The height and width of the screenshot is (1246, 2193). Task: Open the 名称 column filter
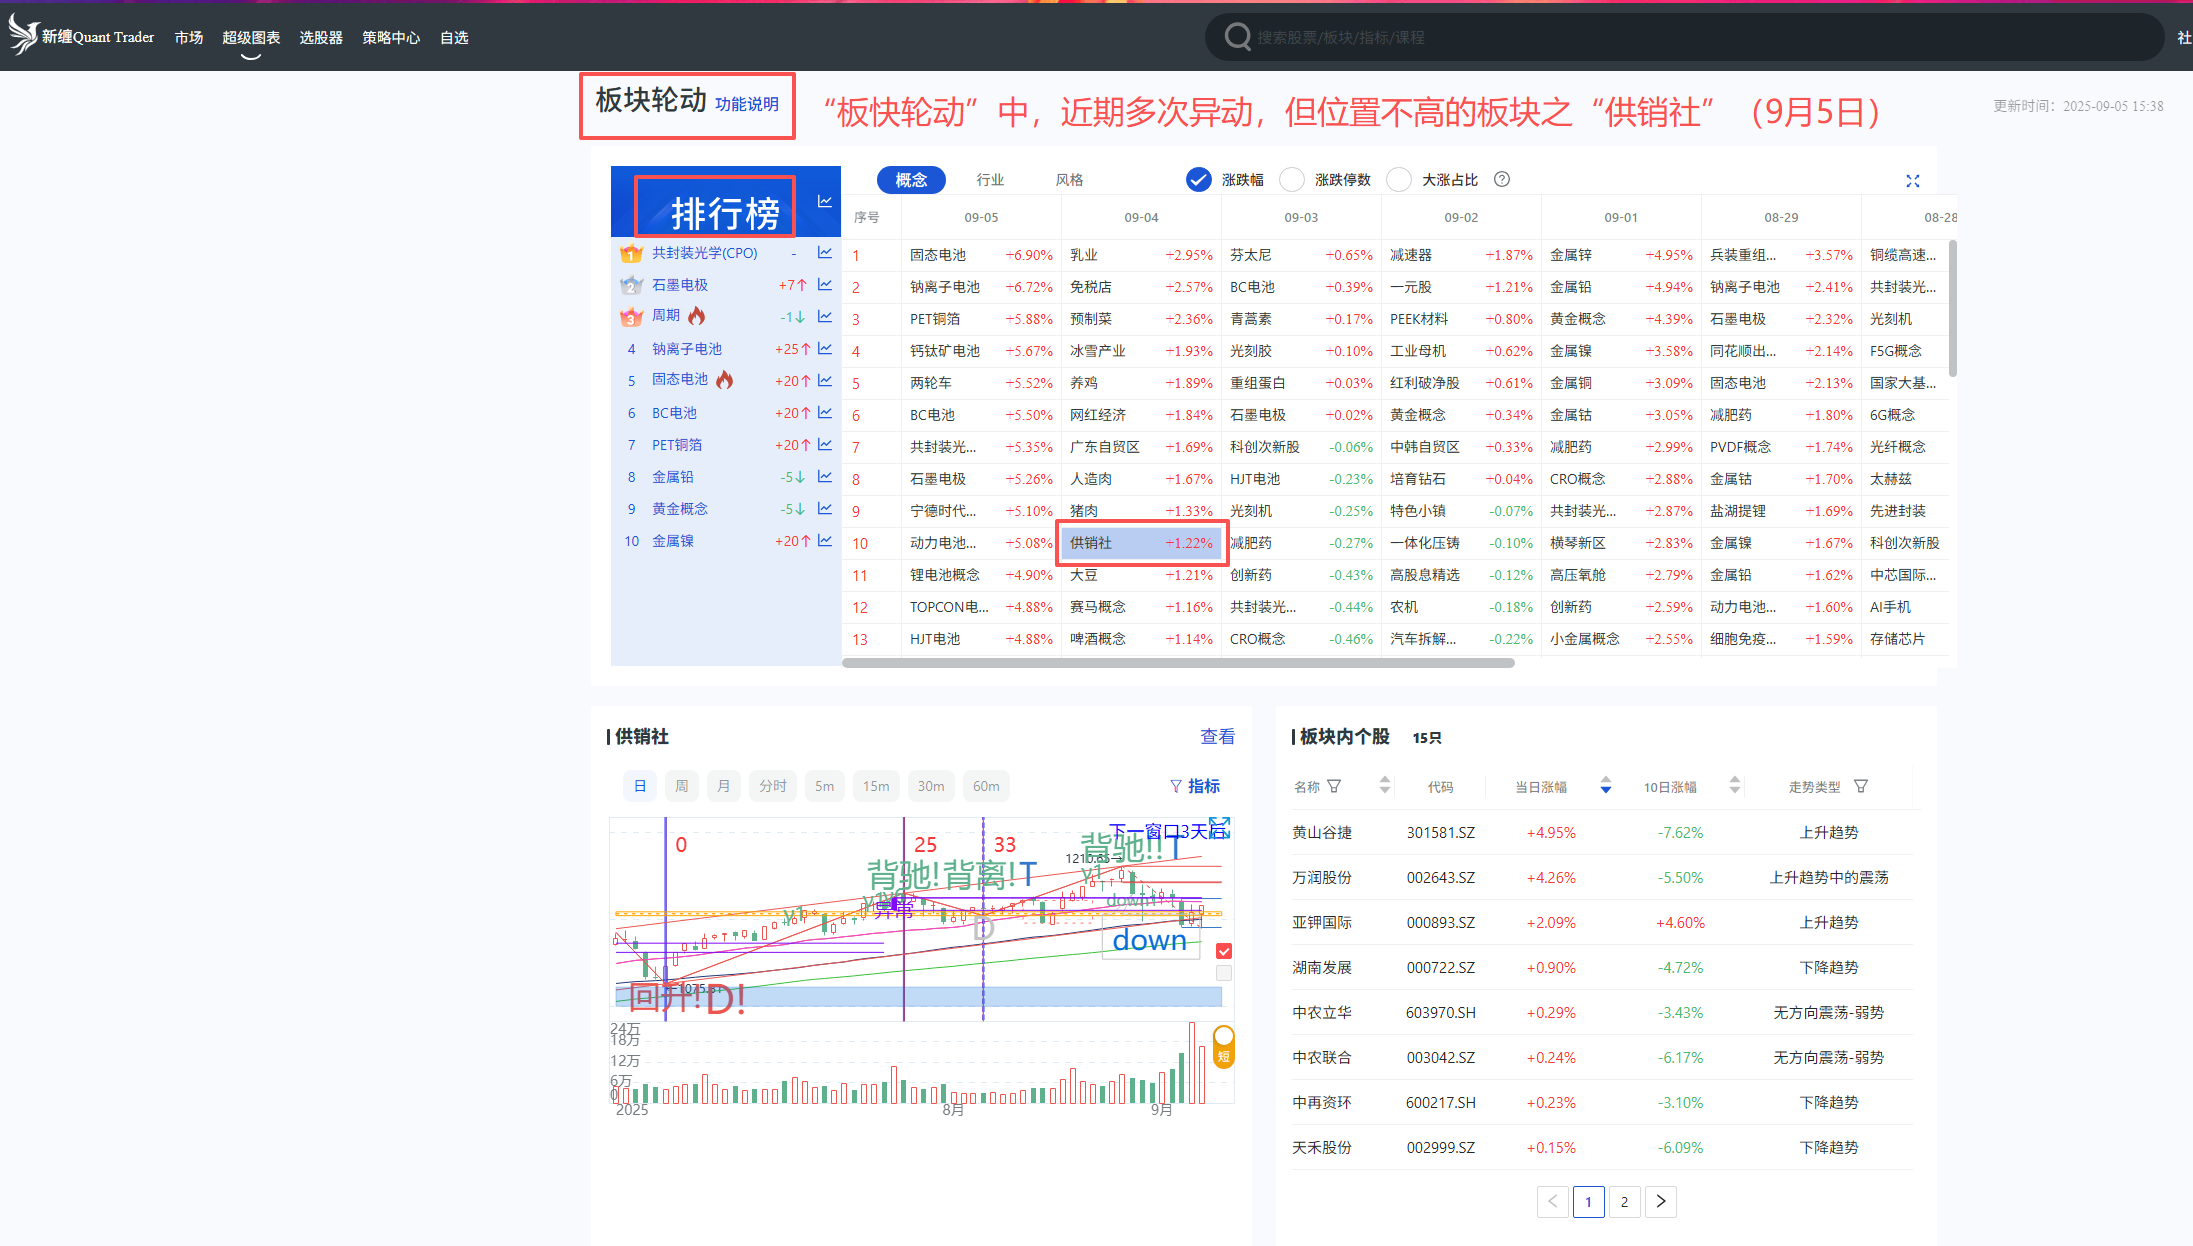[x=1334, y=786]
